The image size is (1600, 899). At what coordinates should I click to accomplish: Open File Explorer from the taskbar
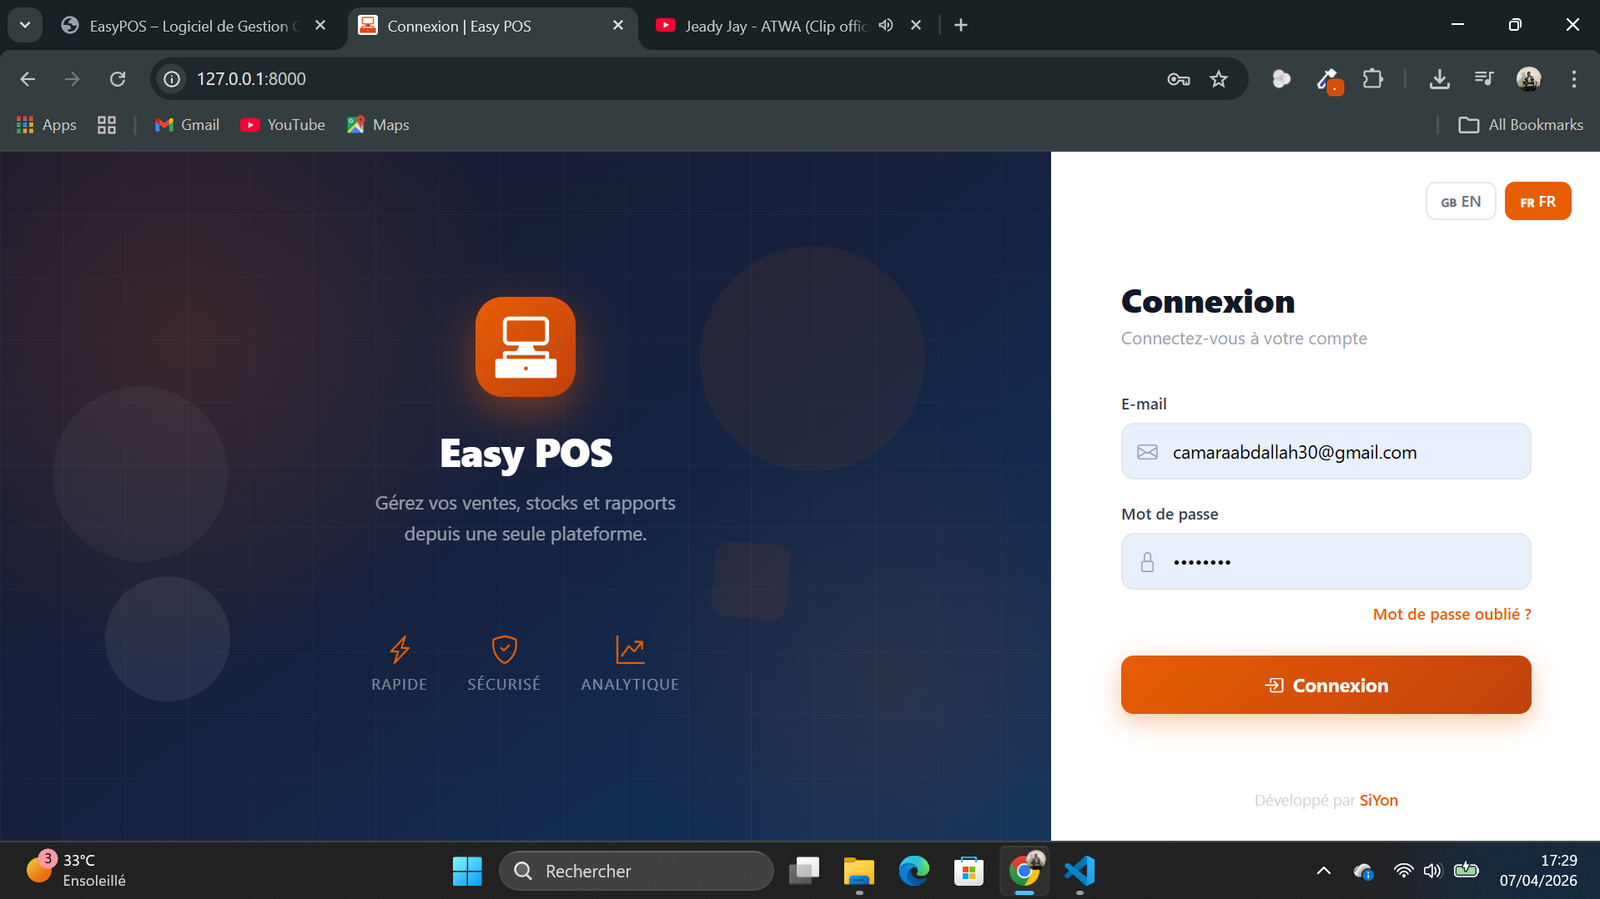(859, 871)
